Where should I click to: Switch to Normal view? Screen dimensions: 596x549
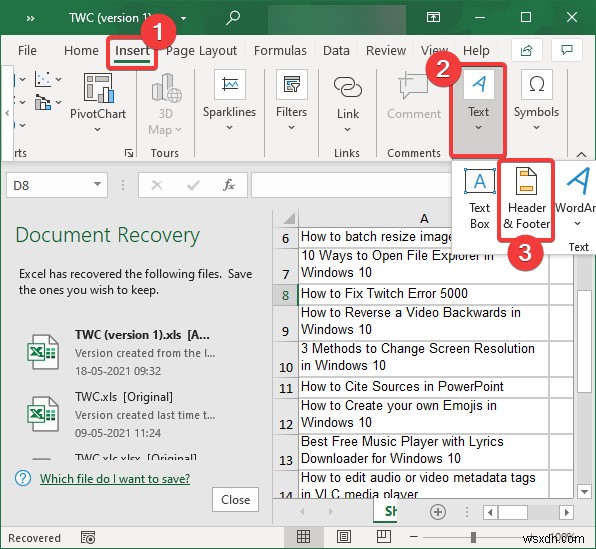click(303, 537)
